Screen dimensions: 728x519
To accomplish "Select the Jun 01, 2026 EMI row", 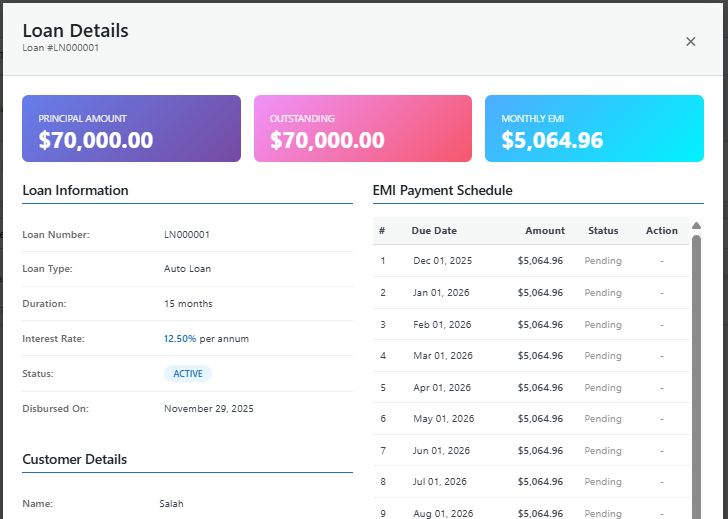I will 530,451.
